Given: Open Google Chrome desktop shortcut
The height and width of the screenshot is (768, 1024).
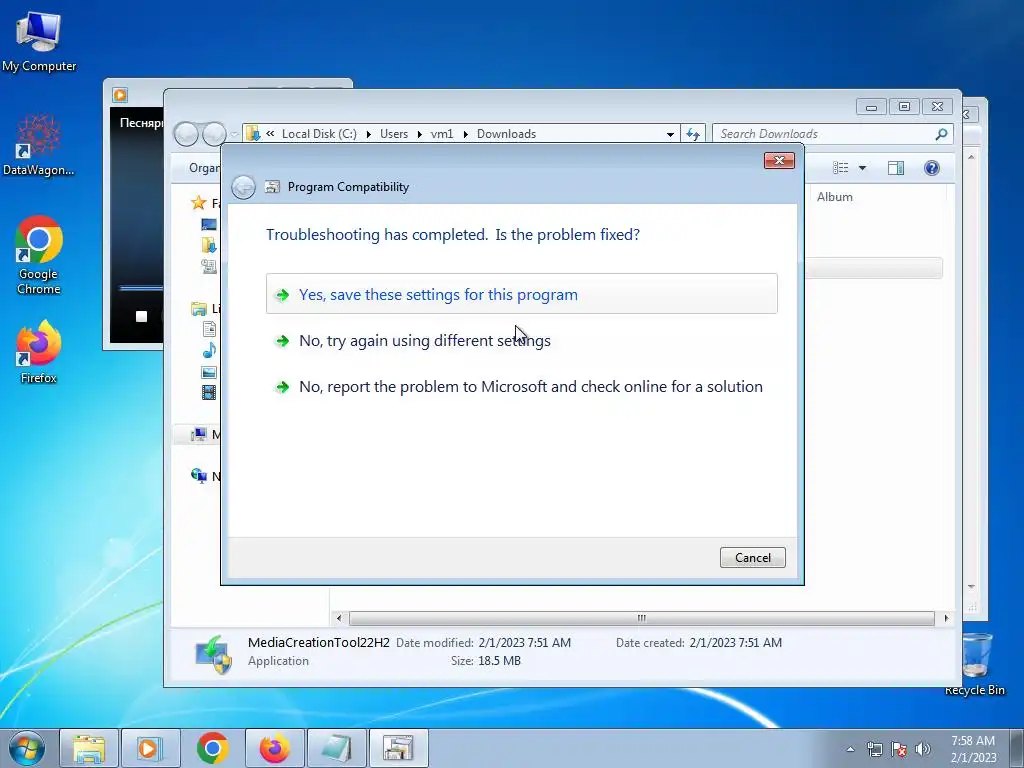Looking at the screenshot, I should coord(39,255).
